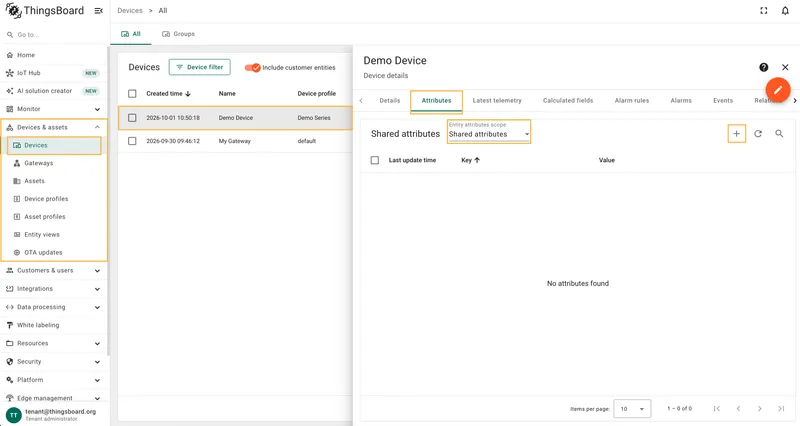Expand the Data processing menu
Image resolution: width=800 pixels, height=426 pixels.
55,307
